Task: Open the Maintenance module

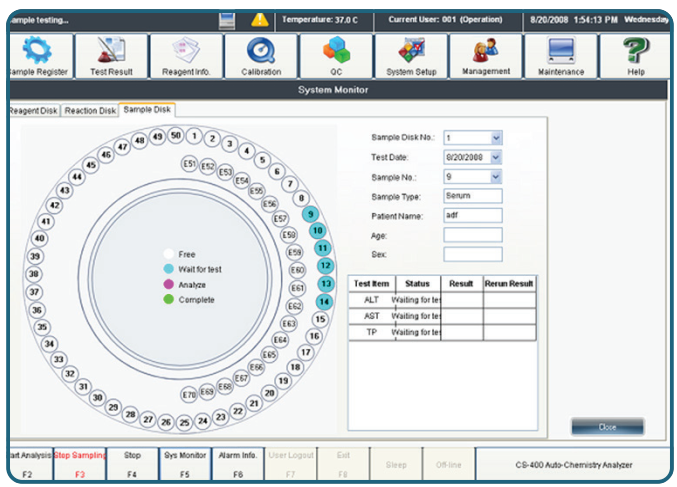Action: [x=561, y=56]
